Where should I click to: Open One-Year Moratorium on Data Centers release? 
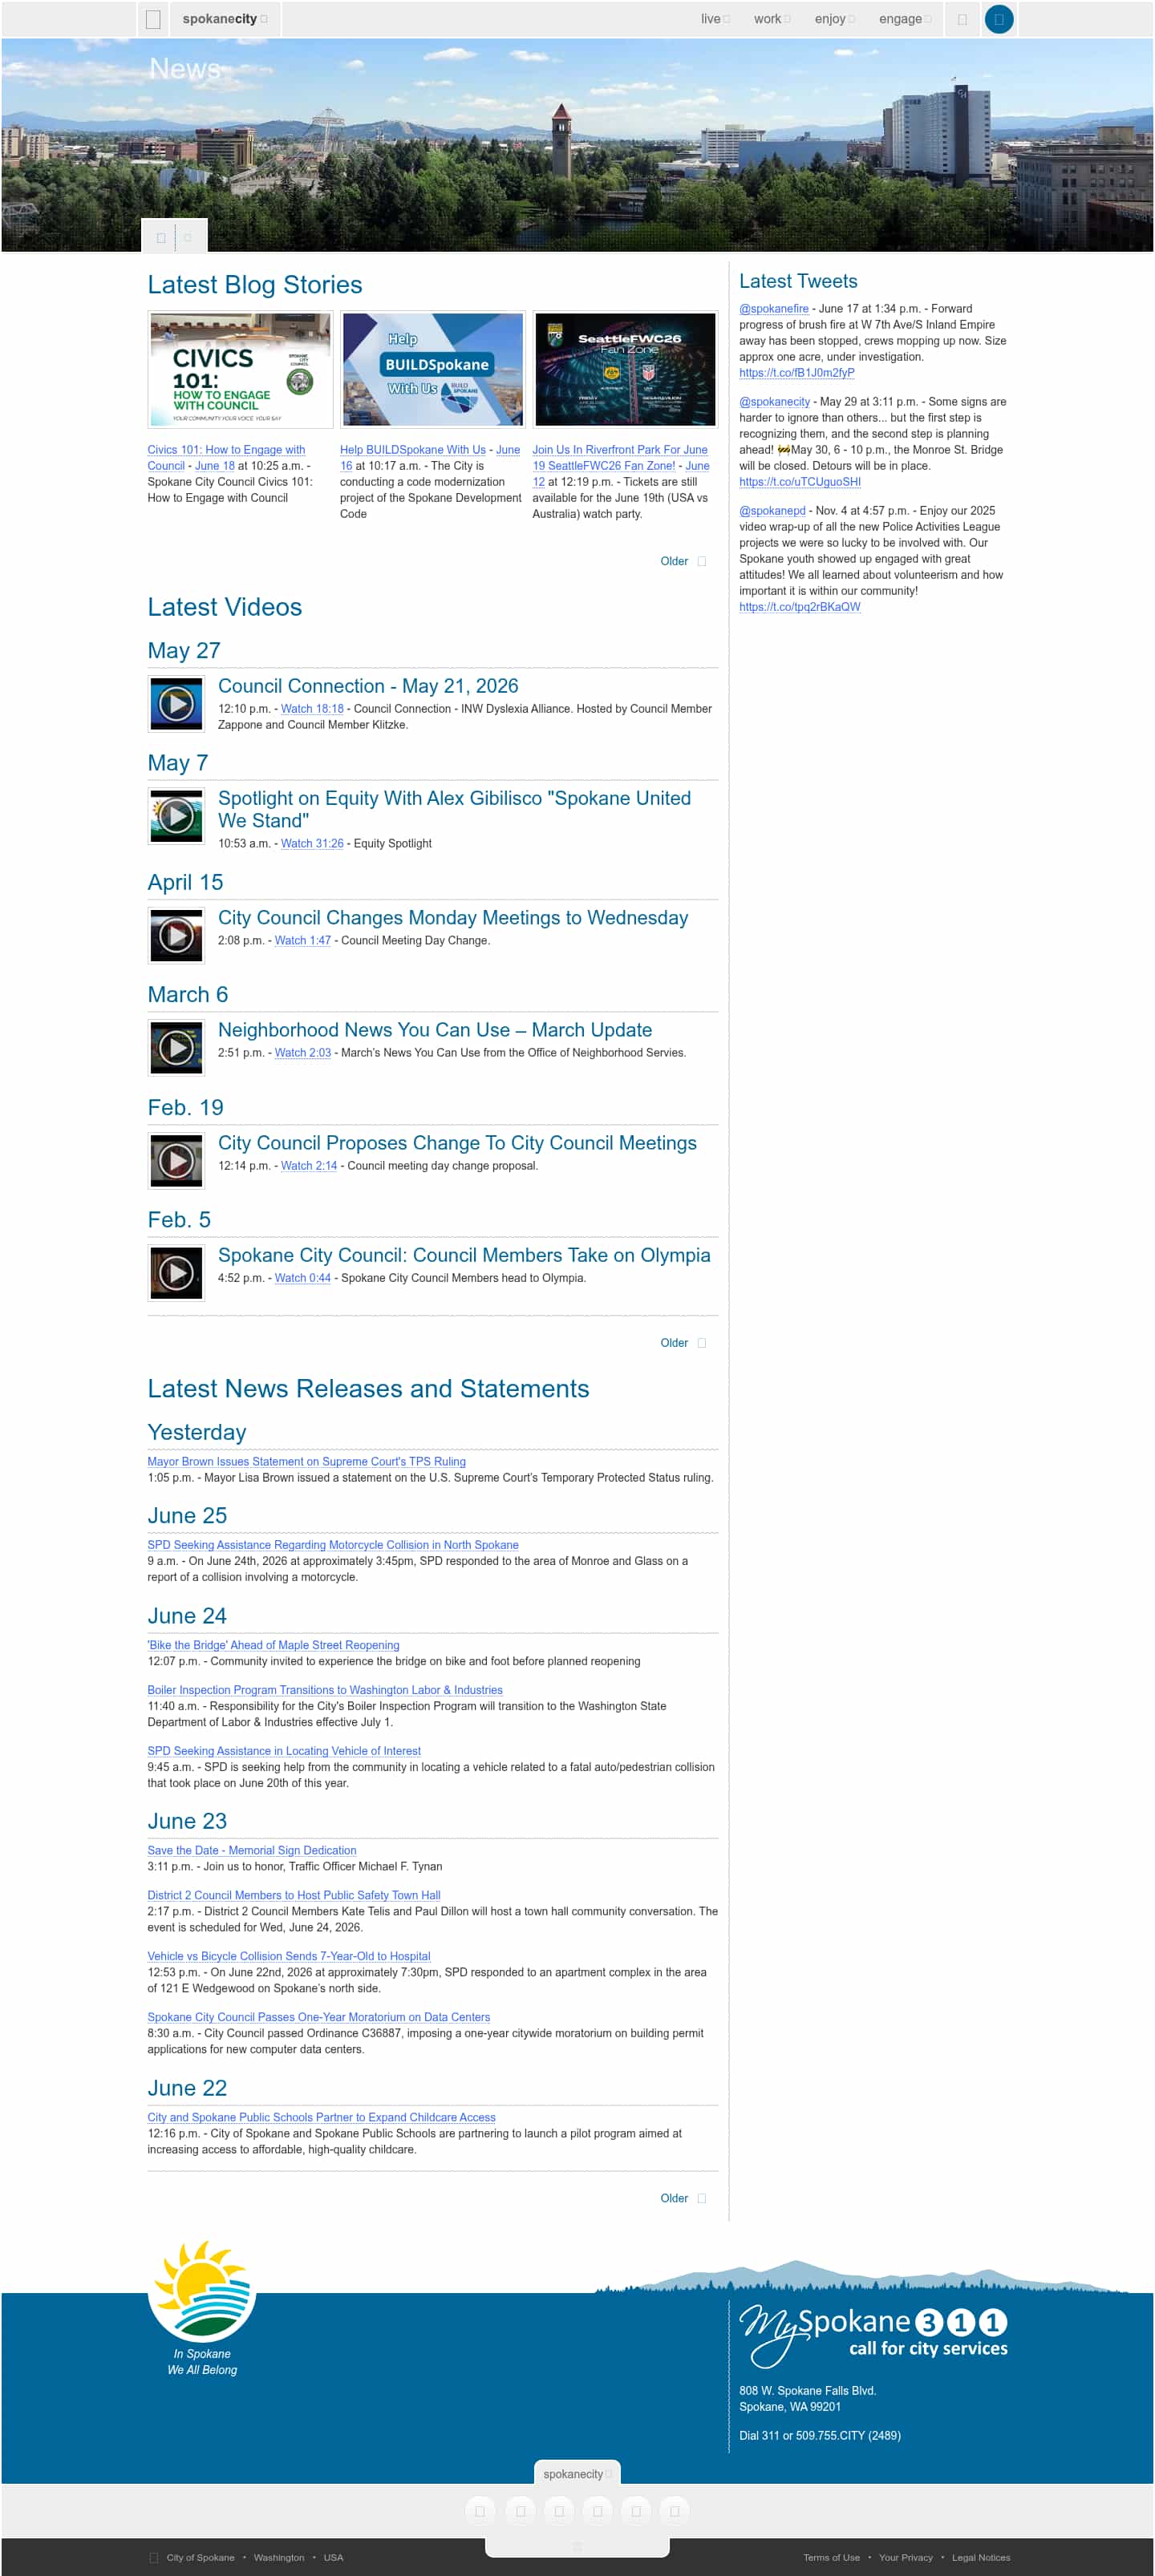pos(318,2016)
